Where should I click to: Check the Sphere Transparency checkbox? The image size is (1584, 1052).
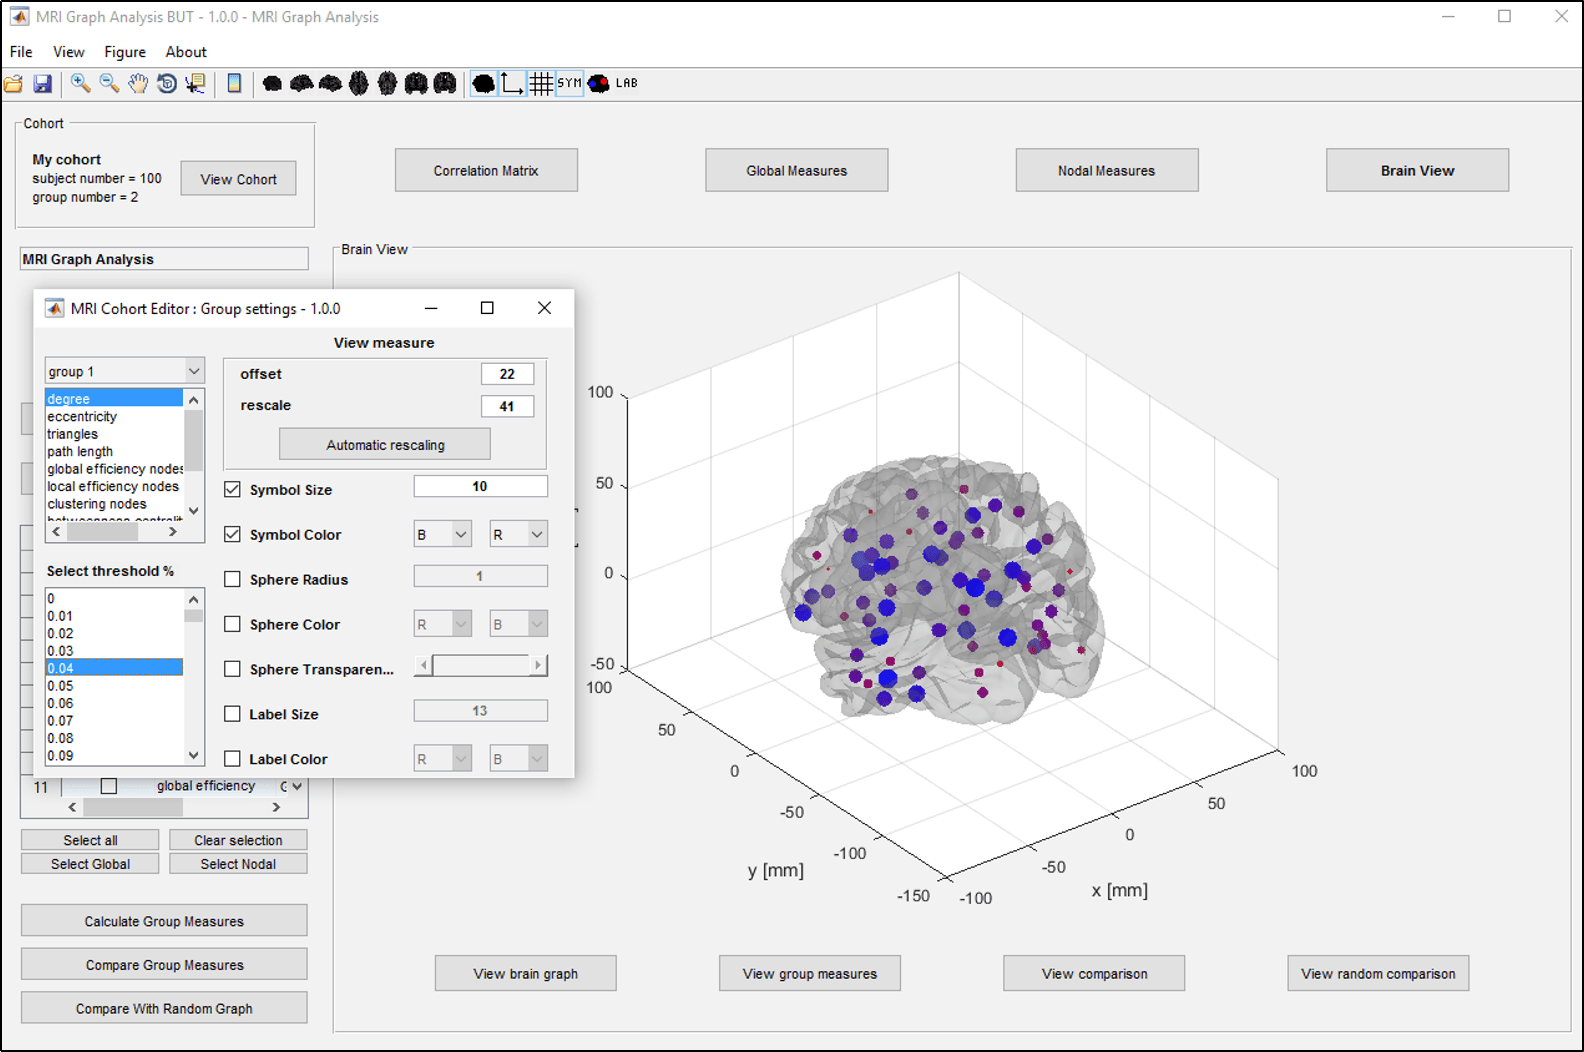tap(233, 670)
